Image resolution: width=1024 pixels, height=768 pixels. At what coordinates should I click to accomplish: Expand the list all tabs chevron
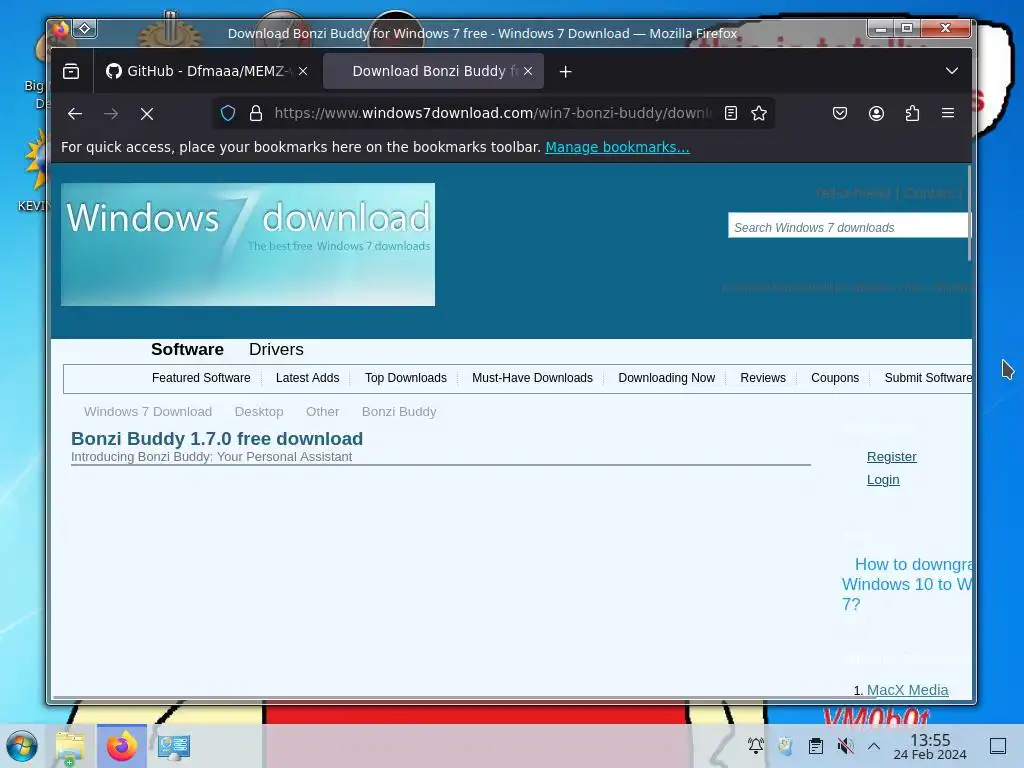(x=952, y=71)
